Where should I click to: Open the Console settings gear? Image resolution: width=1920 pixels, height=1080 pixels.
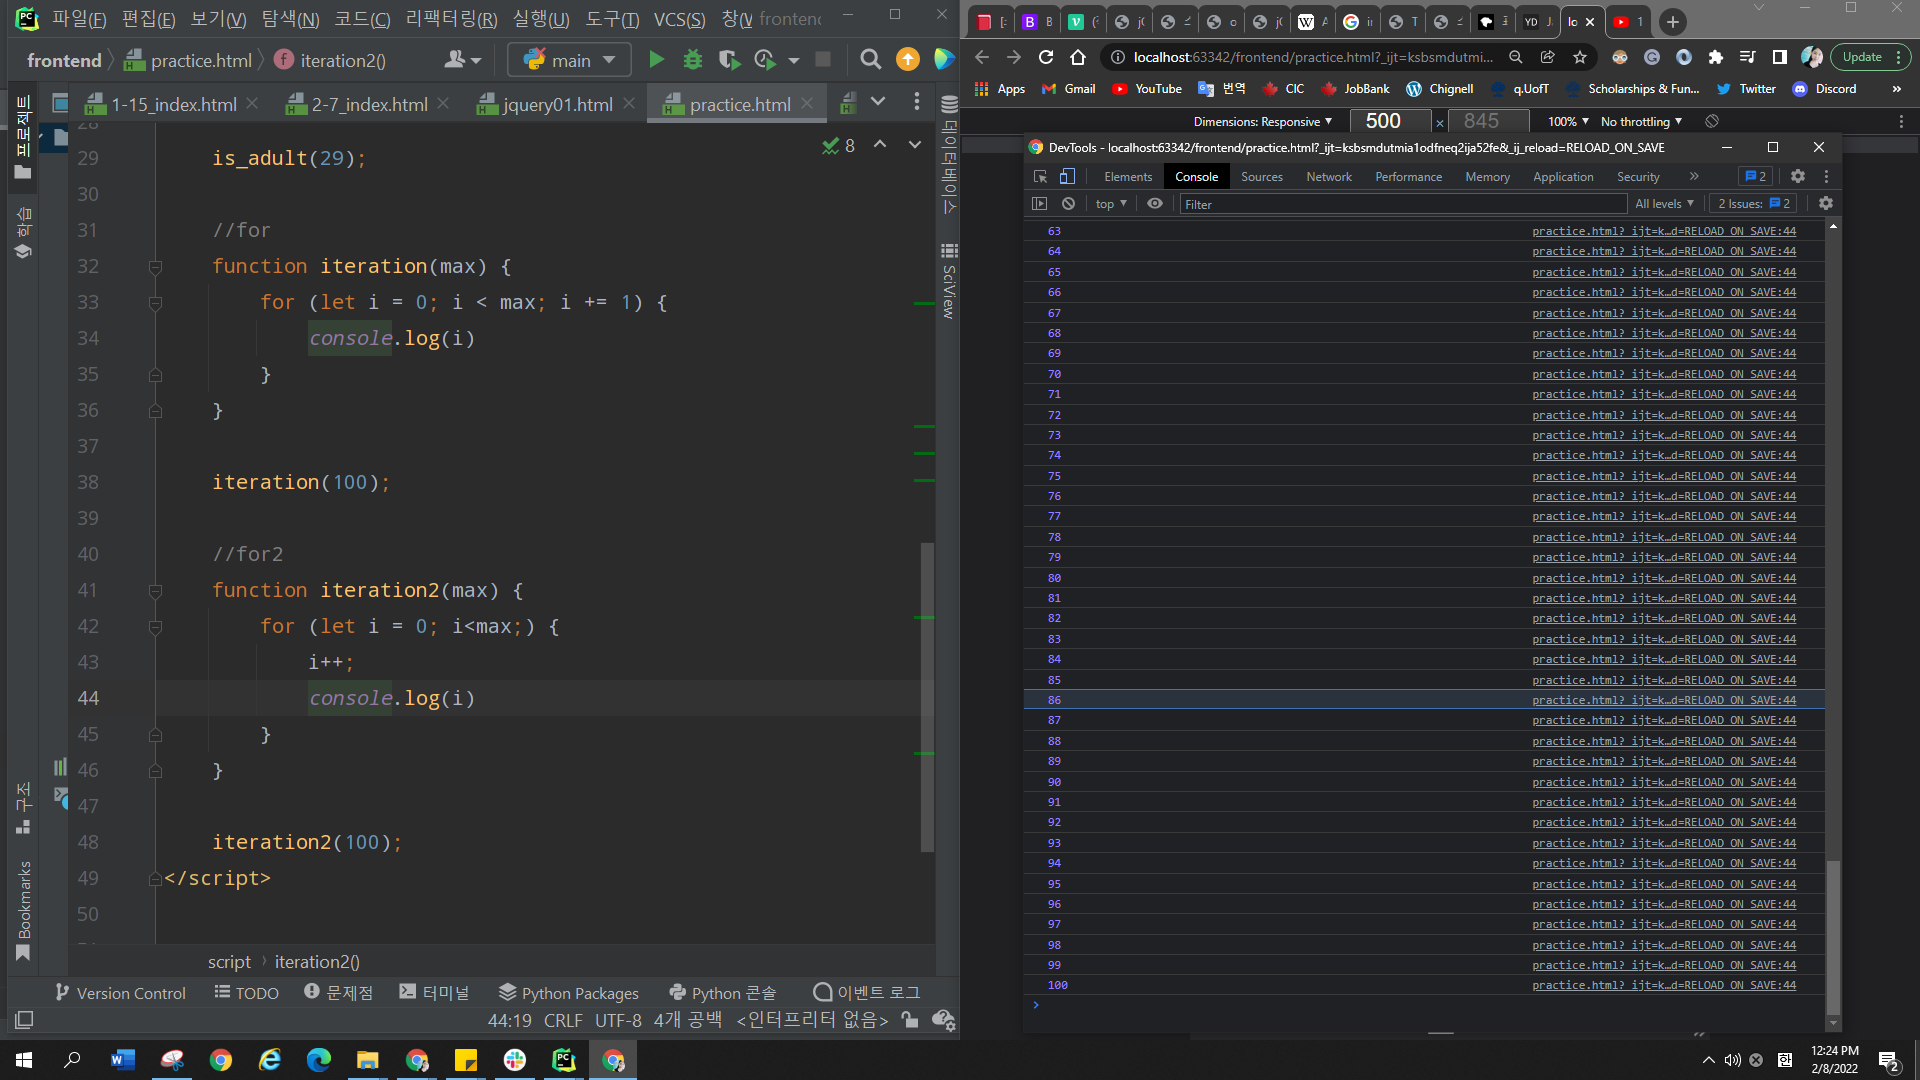pos(1825,204)
